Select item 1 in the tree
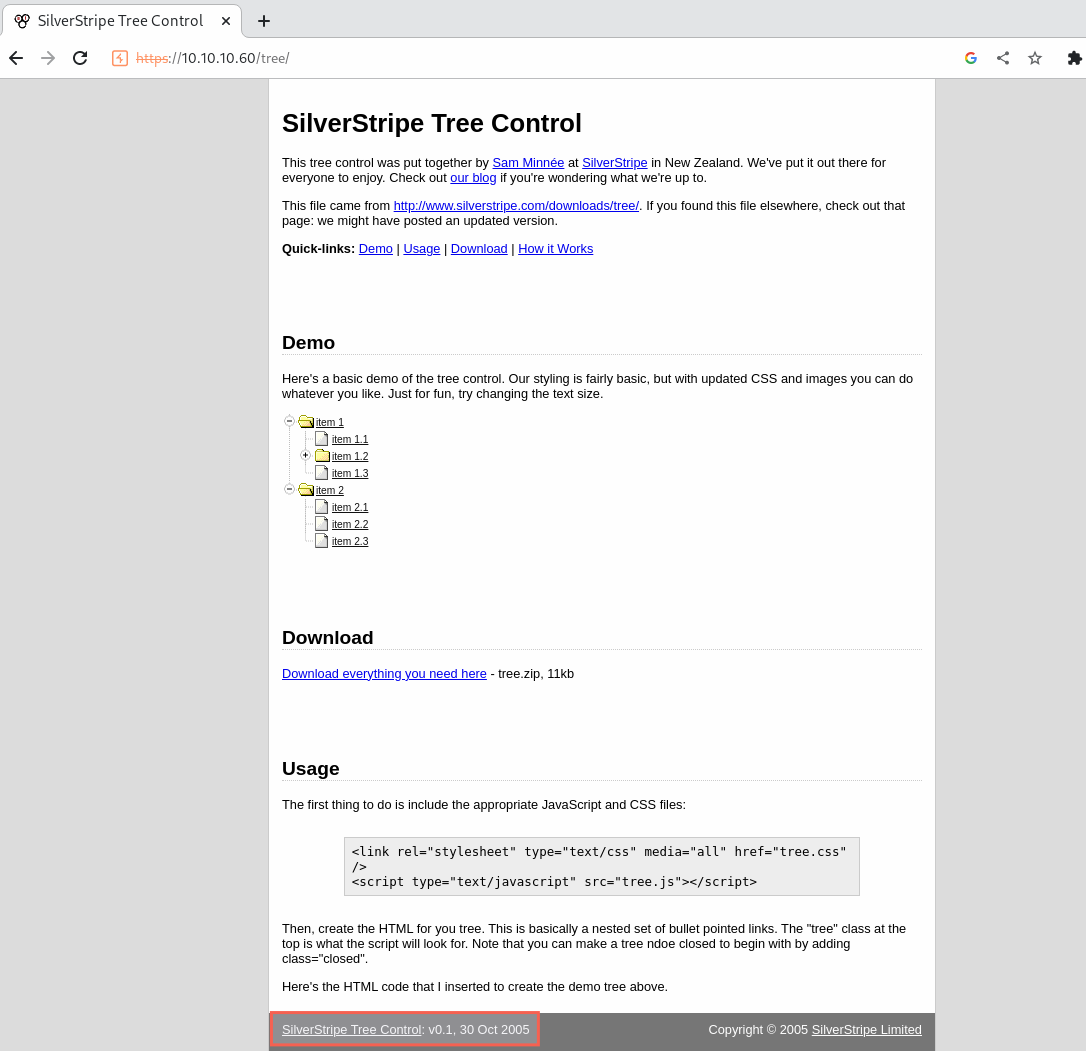 click(x=330, y=422)
